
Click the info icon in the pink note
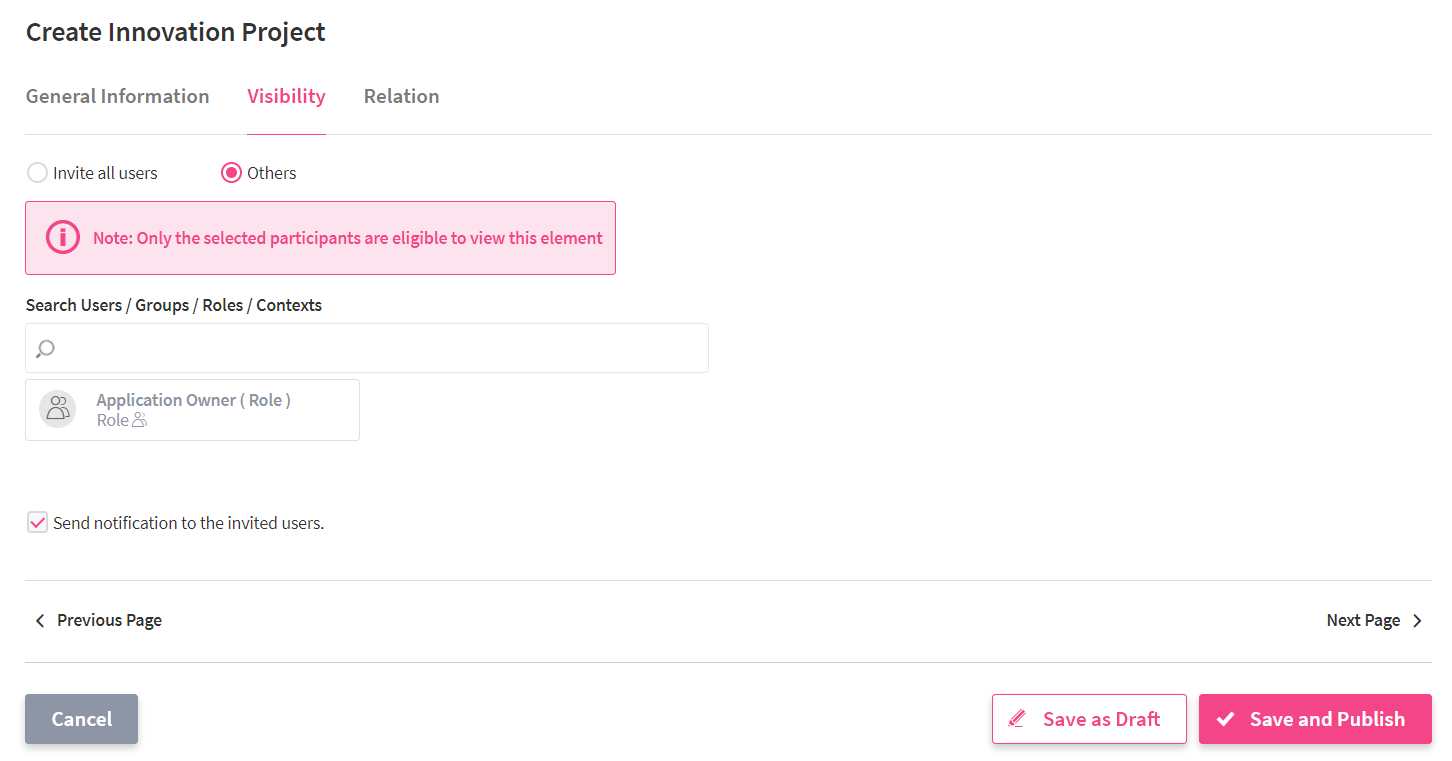(63, 238)
